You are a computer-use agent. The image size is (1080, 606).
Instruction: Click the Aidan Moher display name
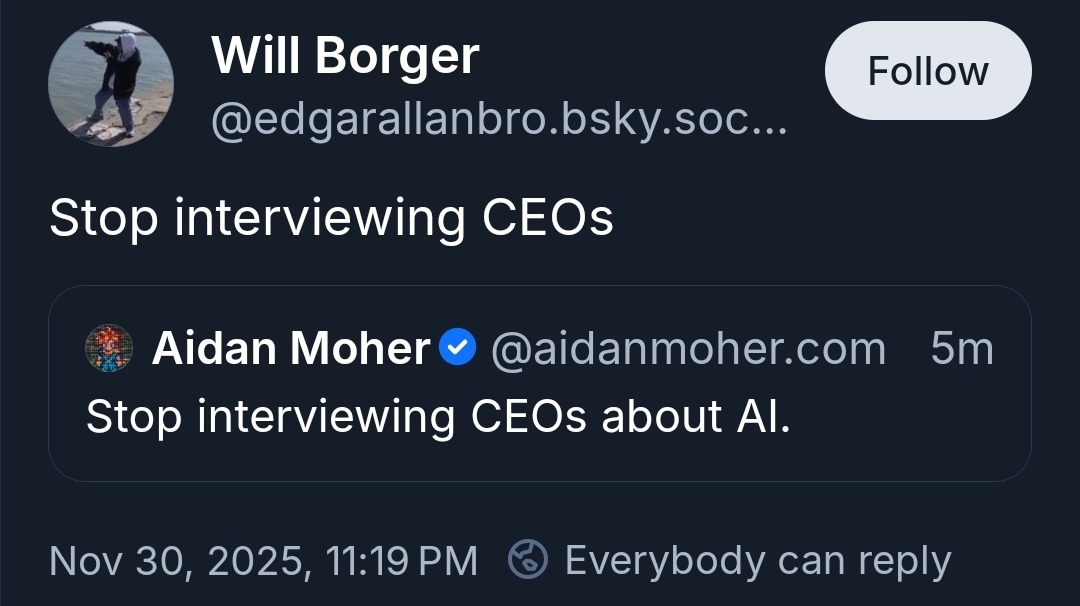click(290, 349)
